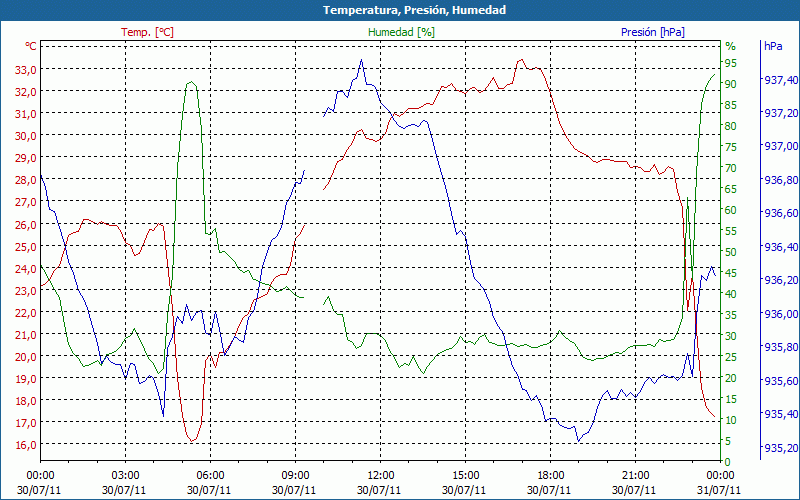Click the 03:00 time axis label
Screen dimensions: 800x500
[x=126, y=476]
